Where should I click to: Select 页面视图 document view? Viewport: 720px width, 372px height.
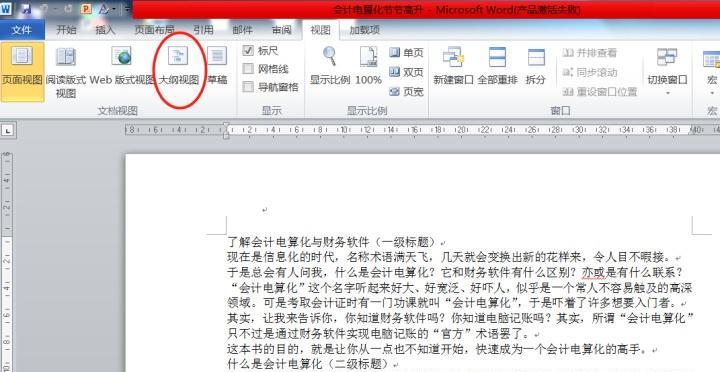[22, 71]
